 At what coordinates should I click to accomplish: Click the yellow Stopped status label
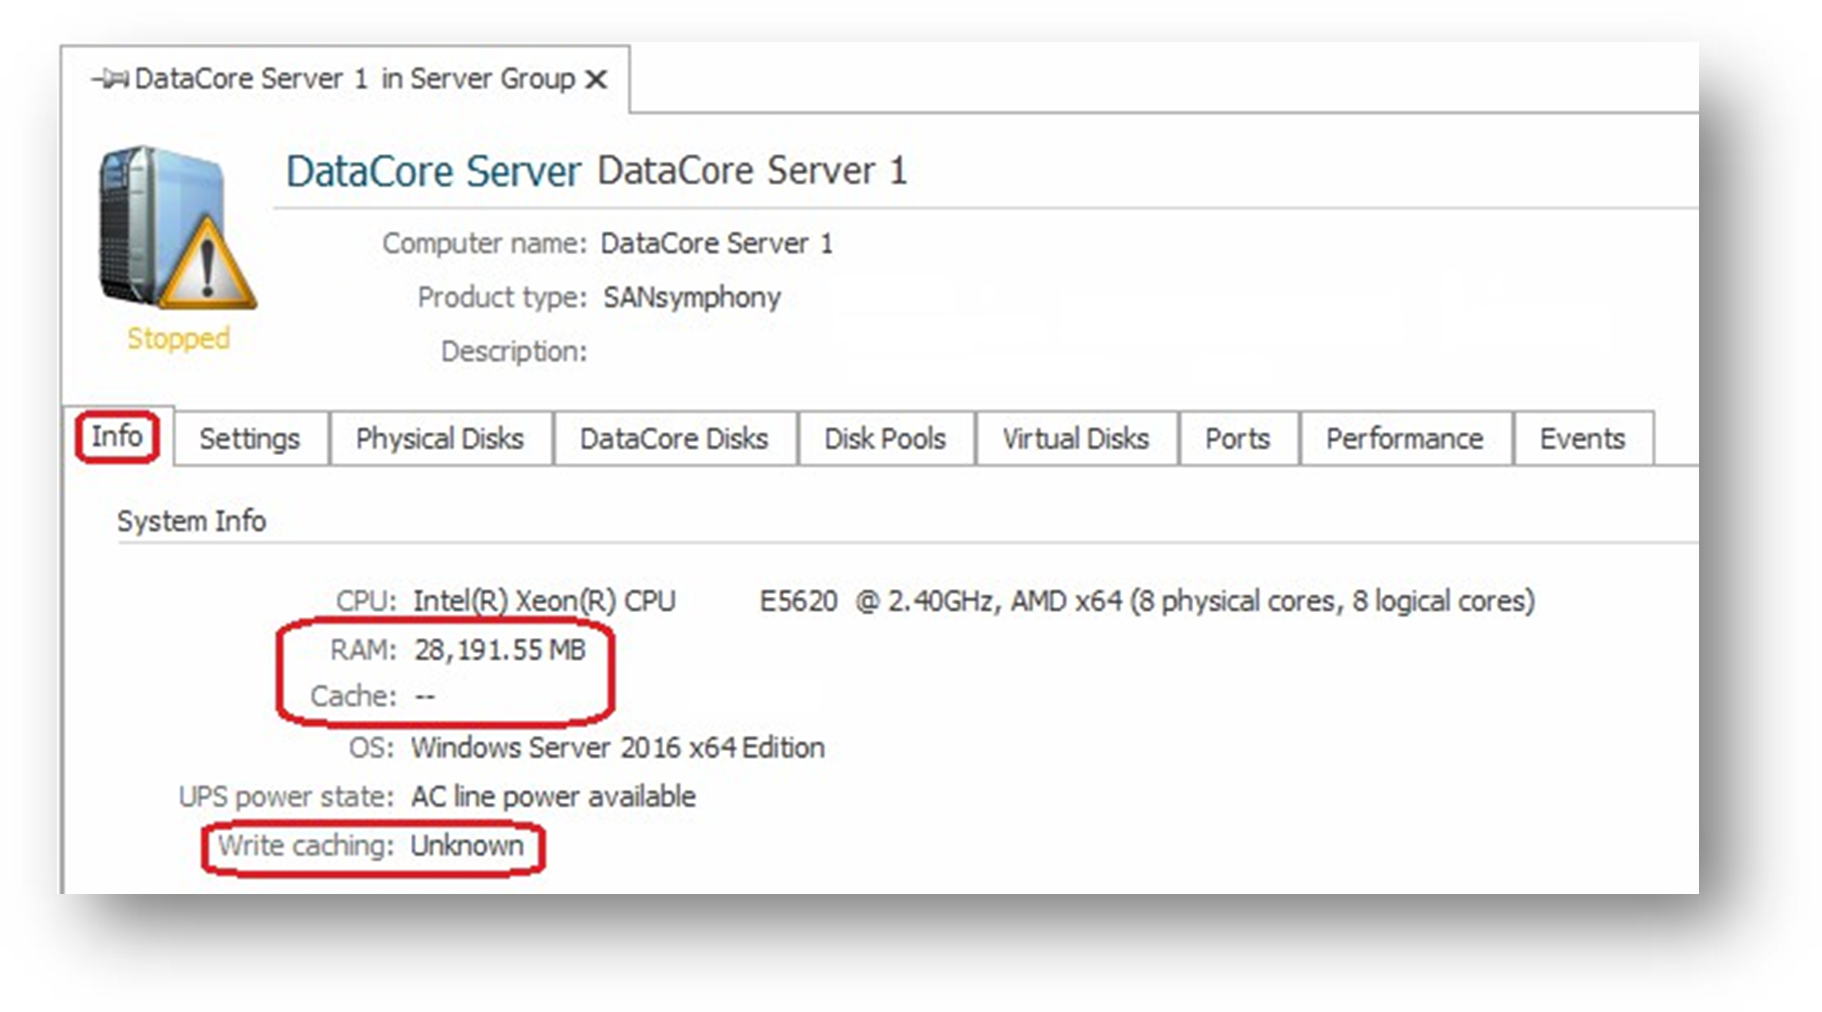(x=178, y=339)
